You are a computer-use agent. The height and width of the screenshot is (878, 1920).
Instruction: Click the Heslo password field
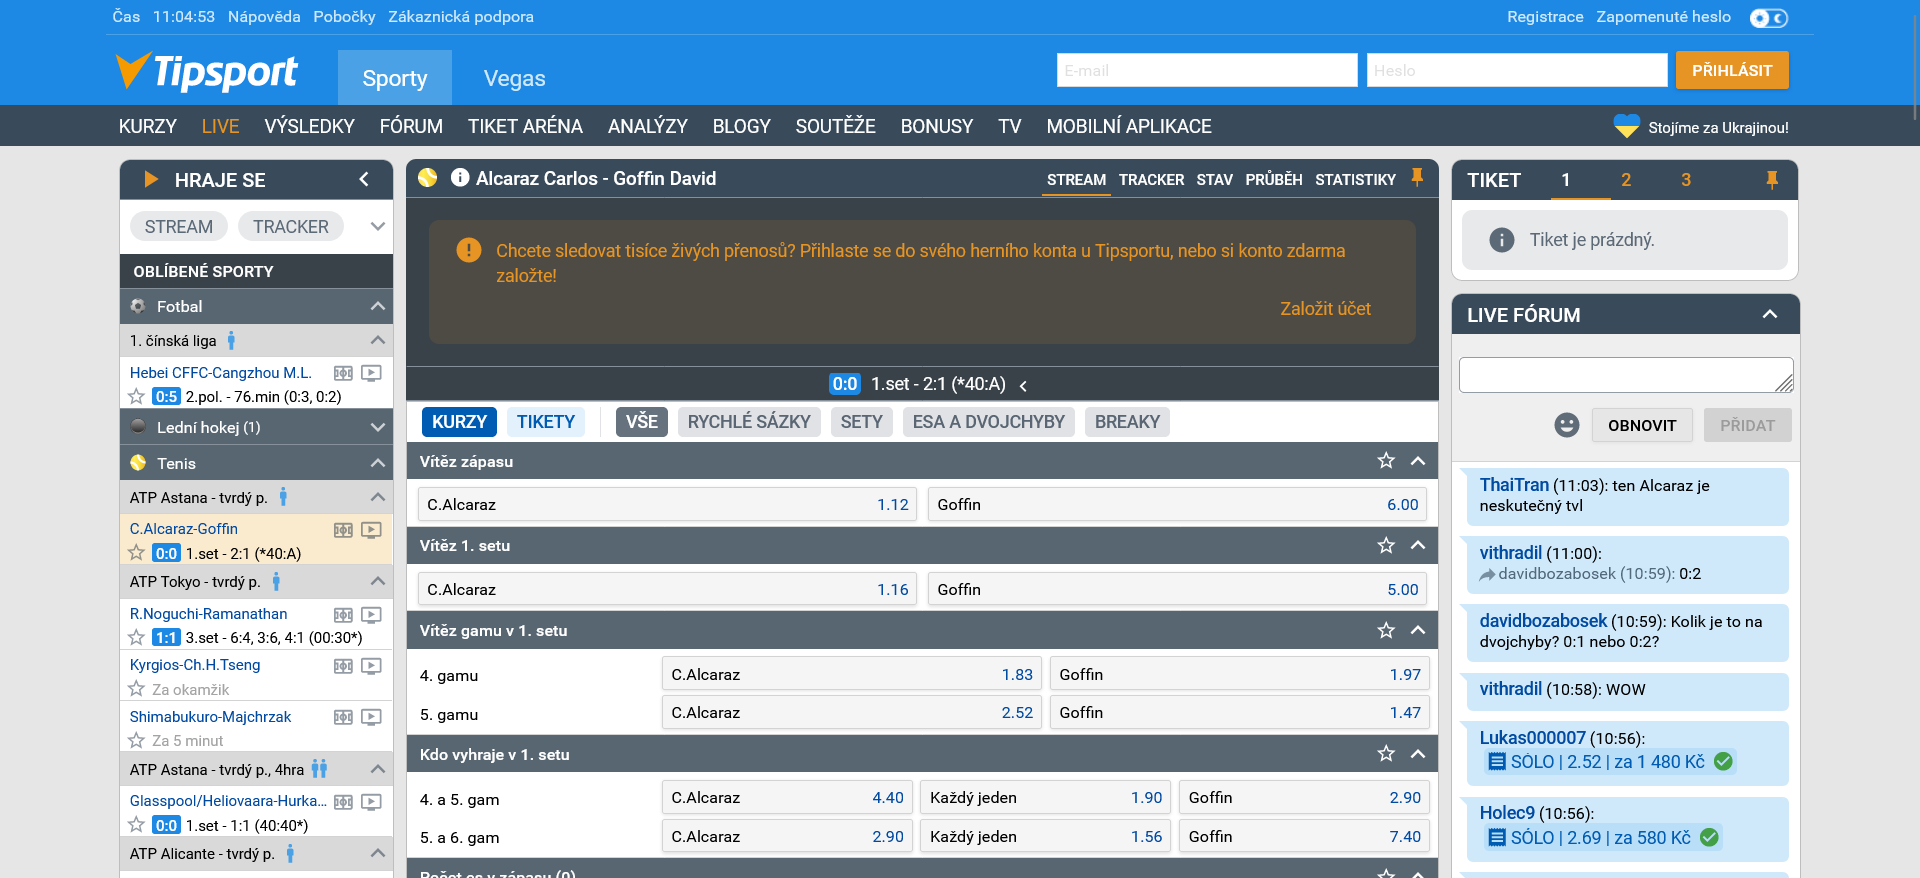point(1517,70)
